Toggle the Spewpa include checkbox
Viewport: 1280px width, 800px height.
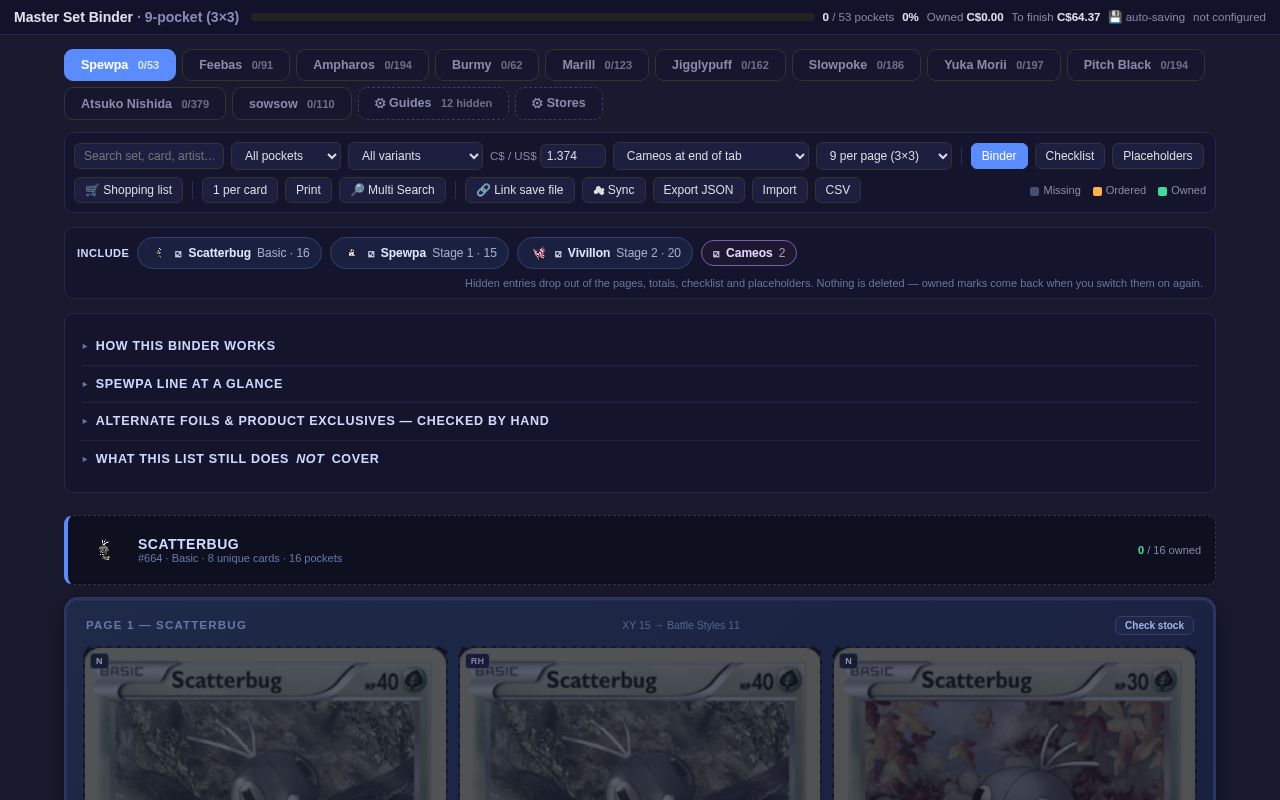[x=371, y=254]
